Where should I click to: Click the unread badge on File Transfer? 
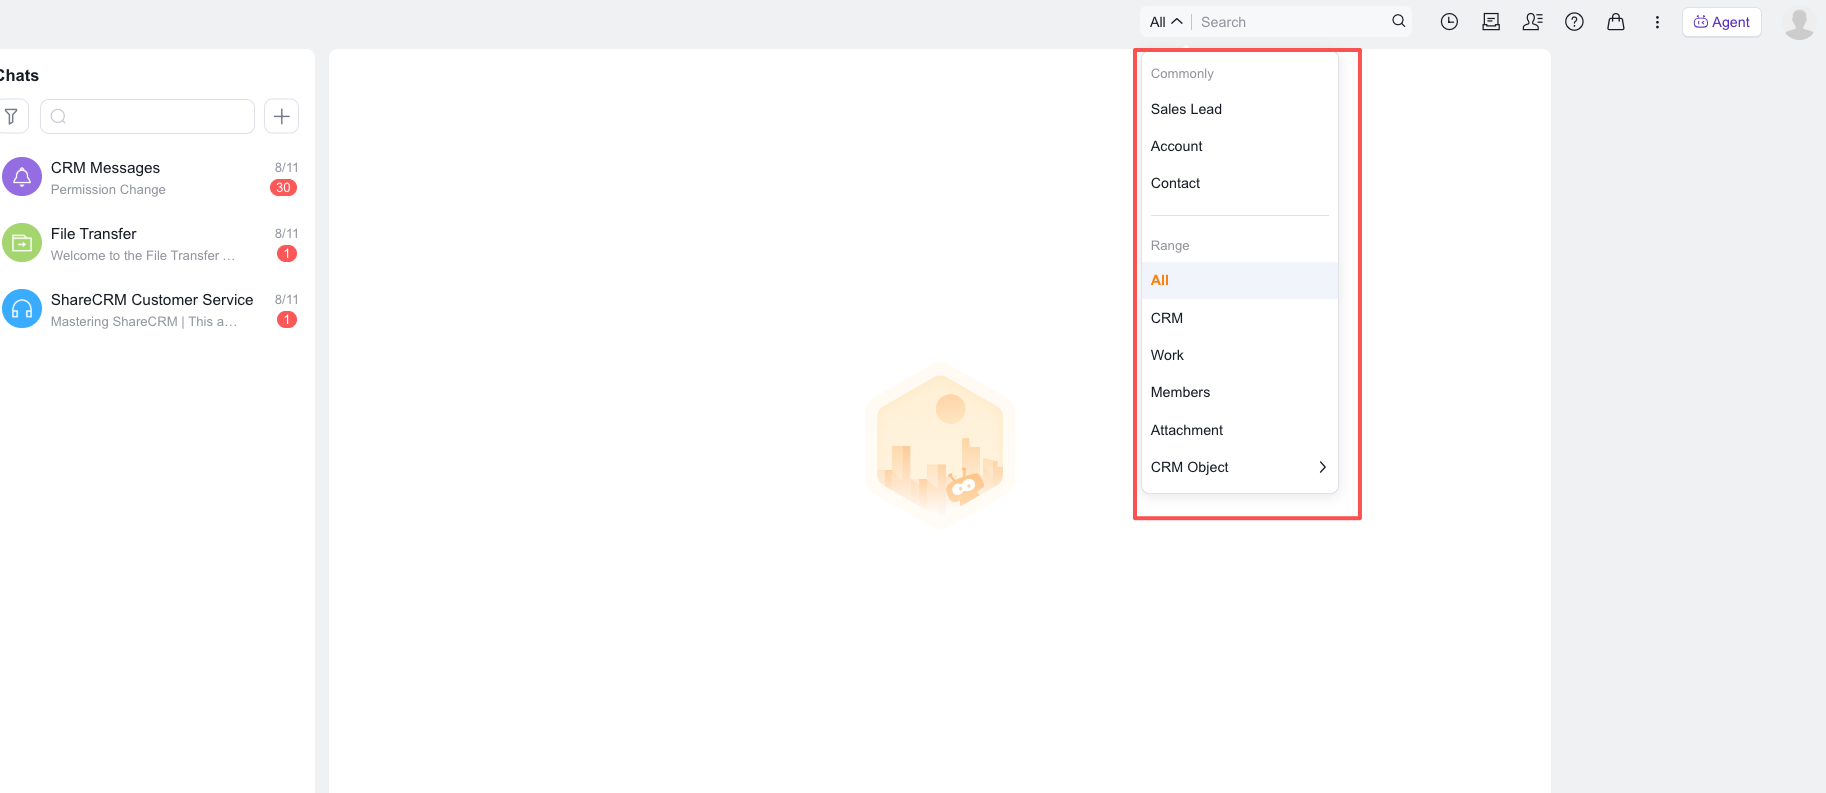tap(287, 254)
